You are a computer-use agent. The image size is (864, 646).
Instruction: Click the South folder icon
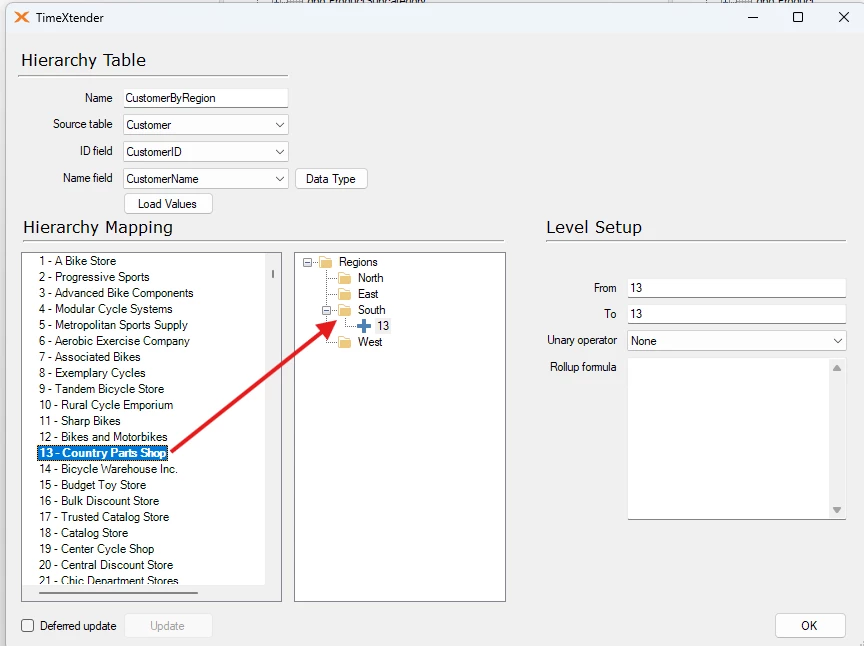pyautogui.click(x=345, y=310)
